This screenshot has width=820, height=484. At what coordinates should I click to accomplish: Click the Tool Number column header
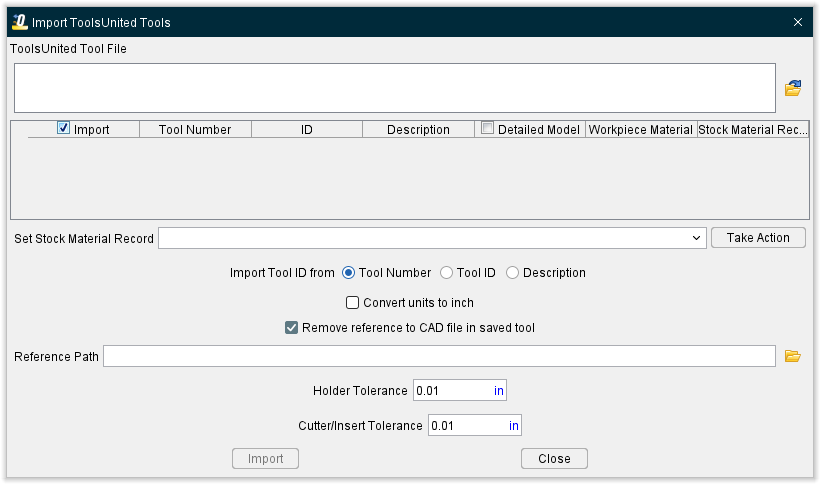(195, 130)
